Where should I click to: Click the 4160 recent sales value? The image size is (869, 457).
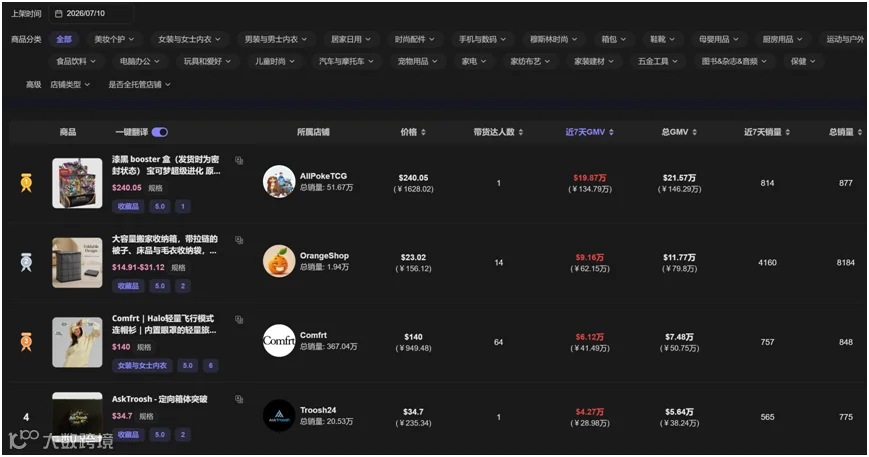click(767, 263)
